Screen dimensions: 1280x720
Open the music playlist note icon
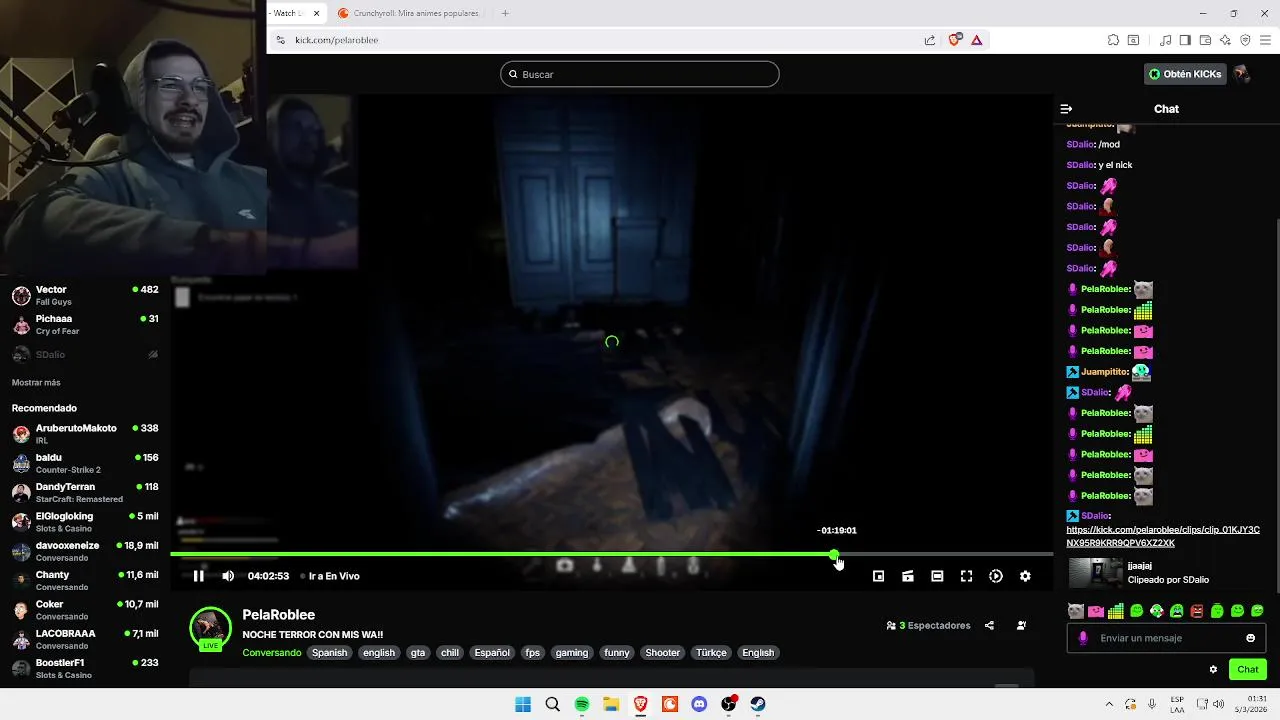(x=1165, y=40)
